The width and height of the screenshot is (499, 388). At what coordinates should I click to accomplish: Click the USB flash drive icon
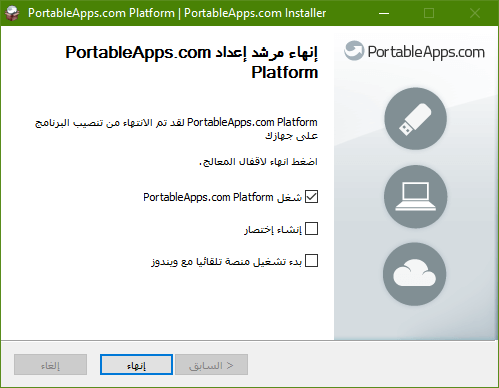(x=415, y=119)
